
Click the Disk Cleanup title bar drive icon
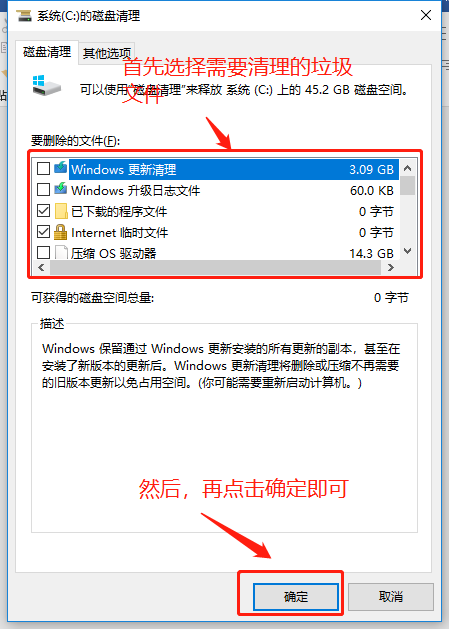pyautogui.click(x=24, y=16)
